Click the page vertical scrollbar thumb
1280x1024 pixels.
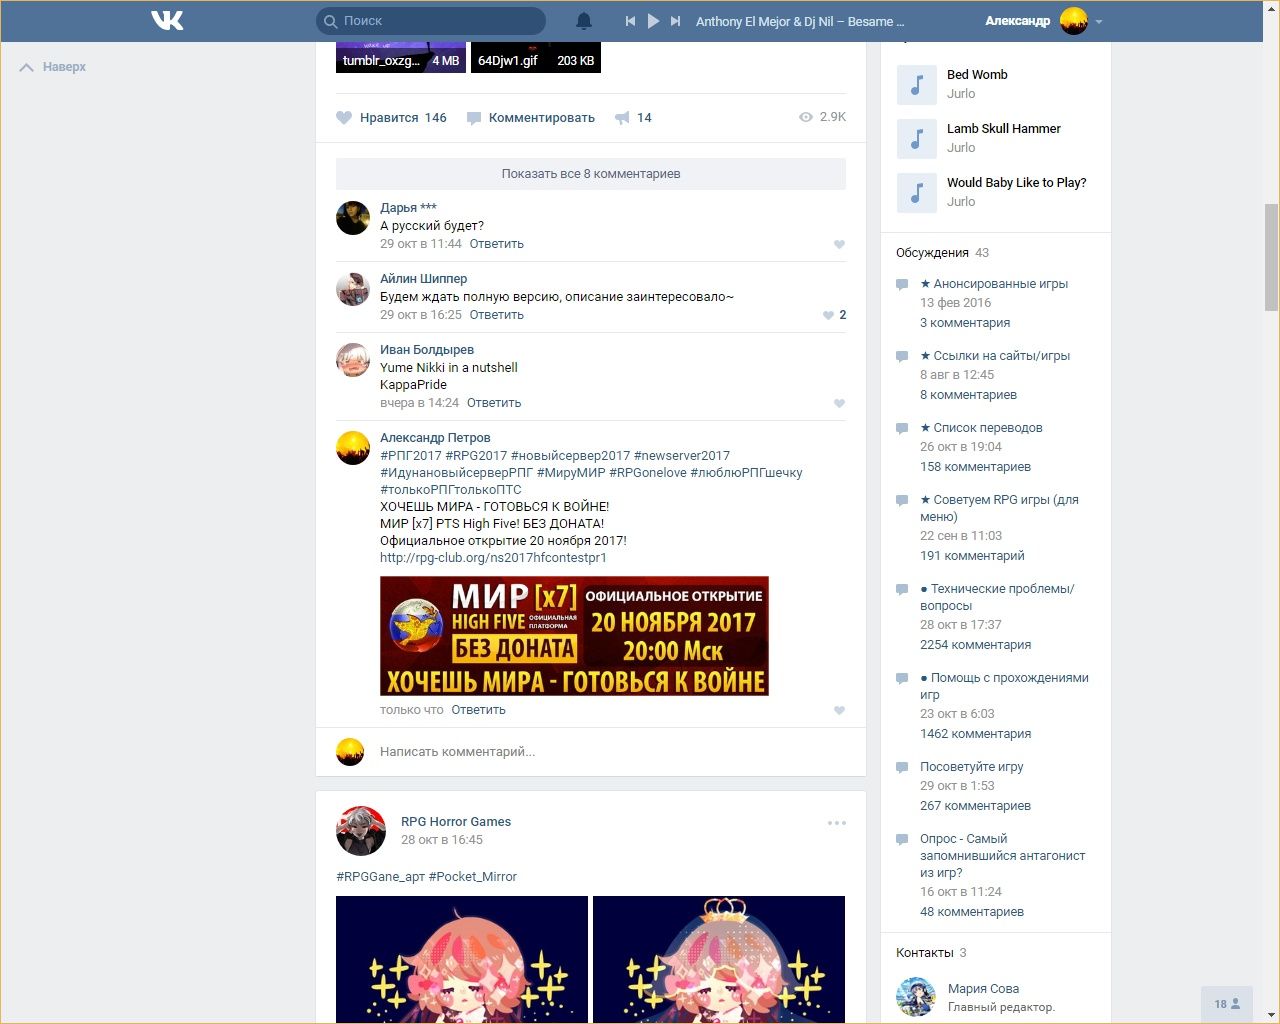1271,257
